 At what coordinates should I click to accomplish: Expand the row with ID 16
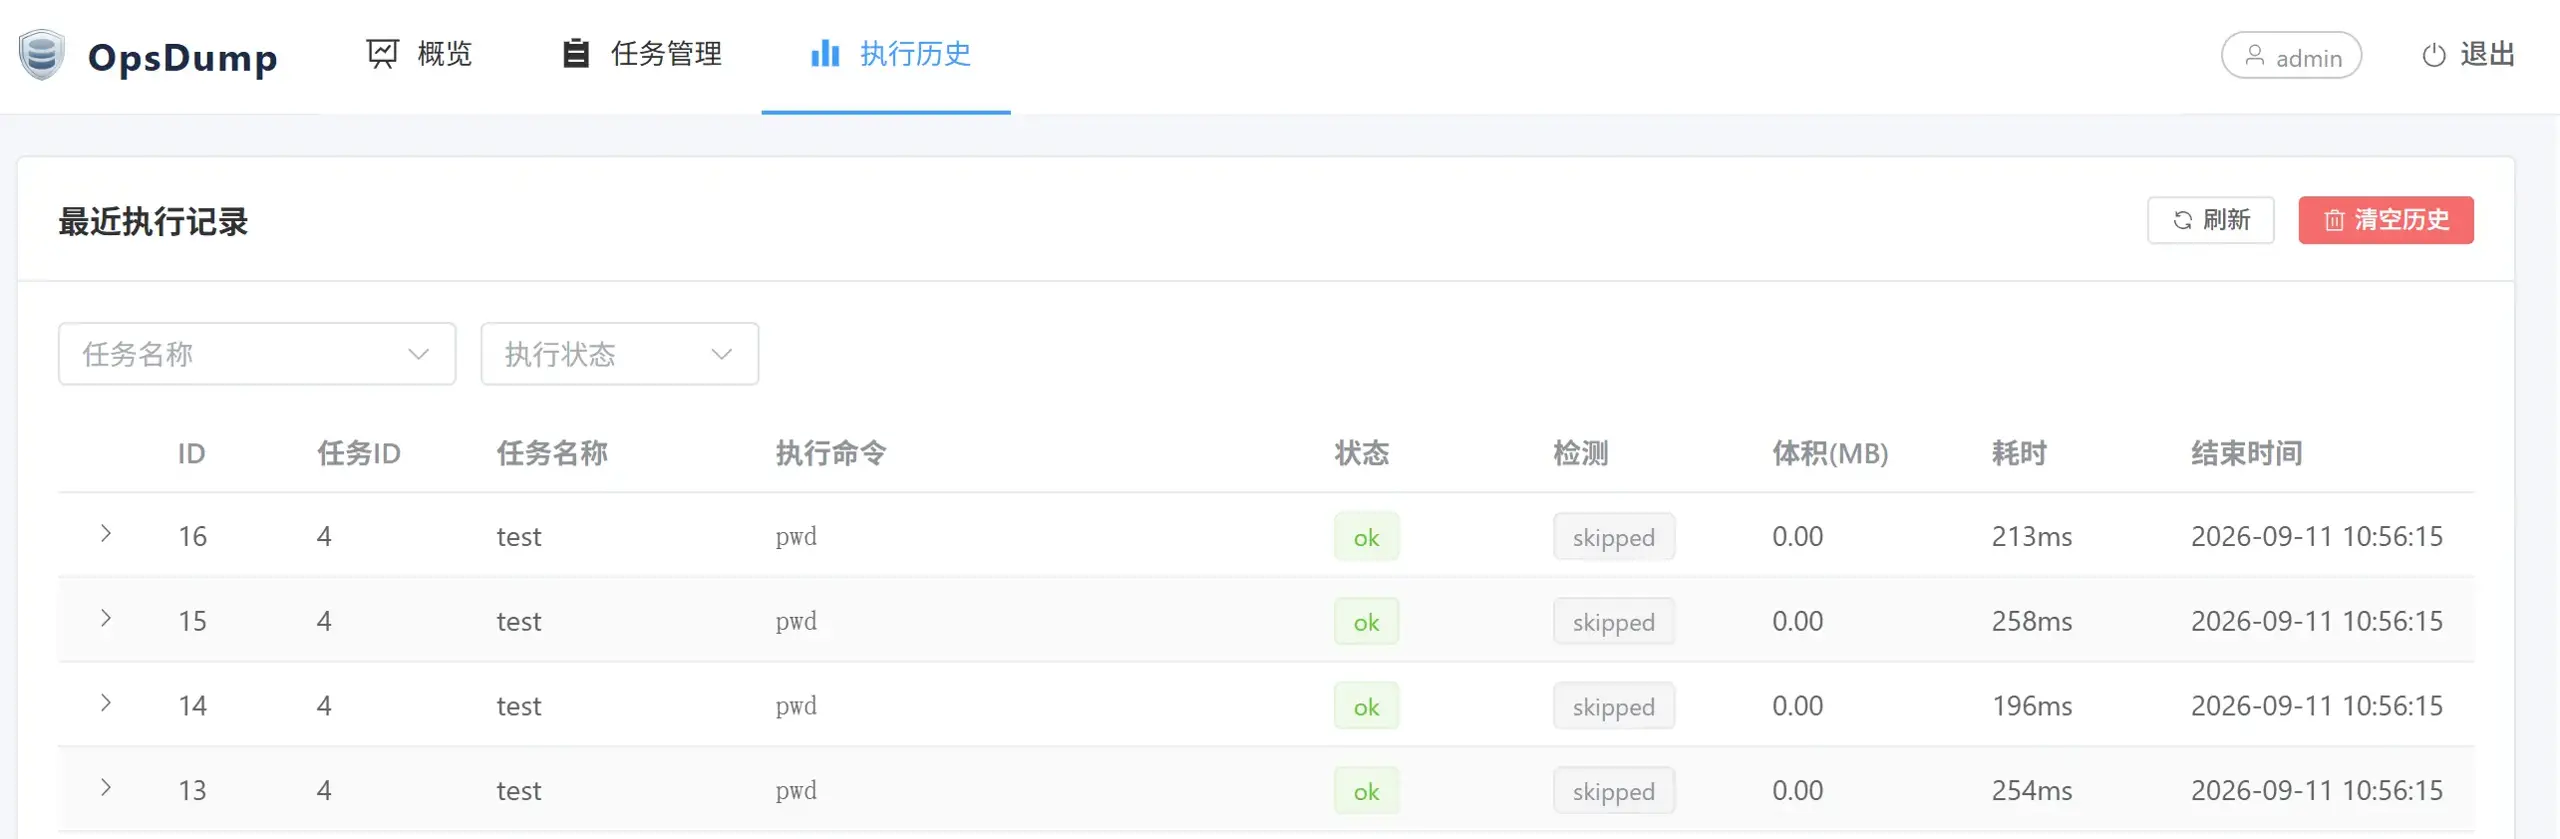(x=105, y=535)
